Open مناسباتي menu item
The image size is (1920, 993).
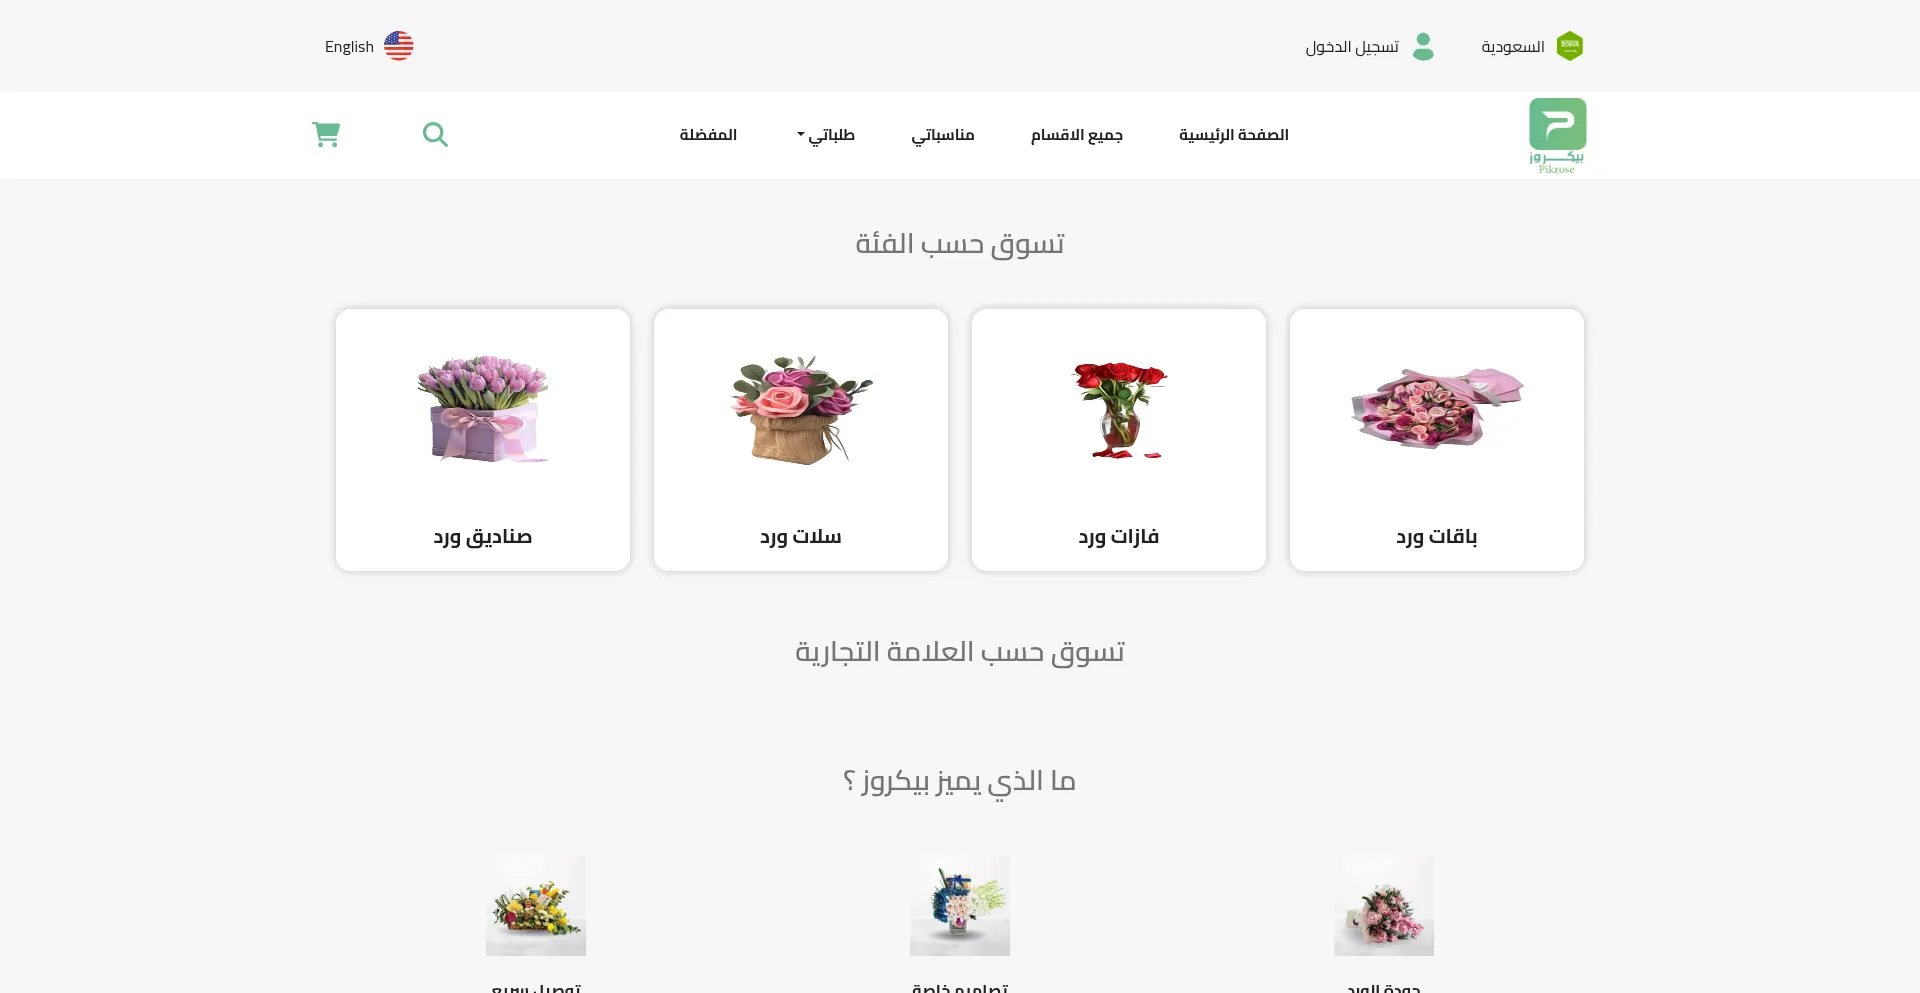coord(943,135)
